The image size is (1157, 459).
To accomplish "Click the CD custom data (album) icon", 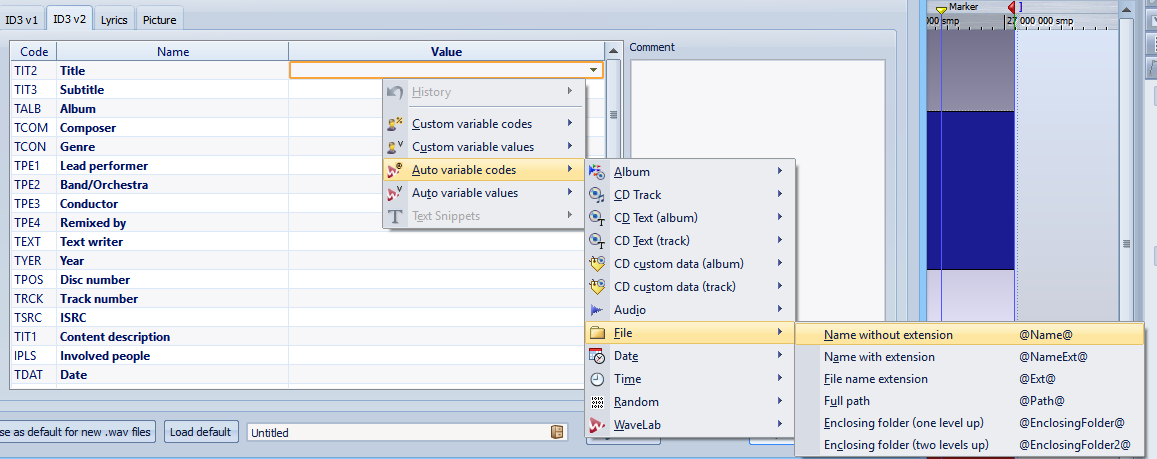I will tap(597, 264).
